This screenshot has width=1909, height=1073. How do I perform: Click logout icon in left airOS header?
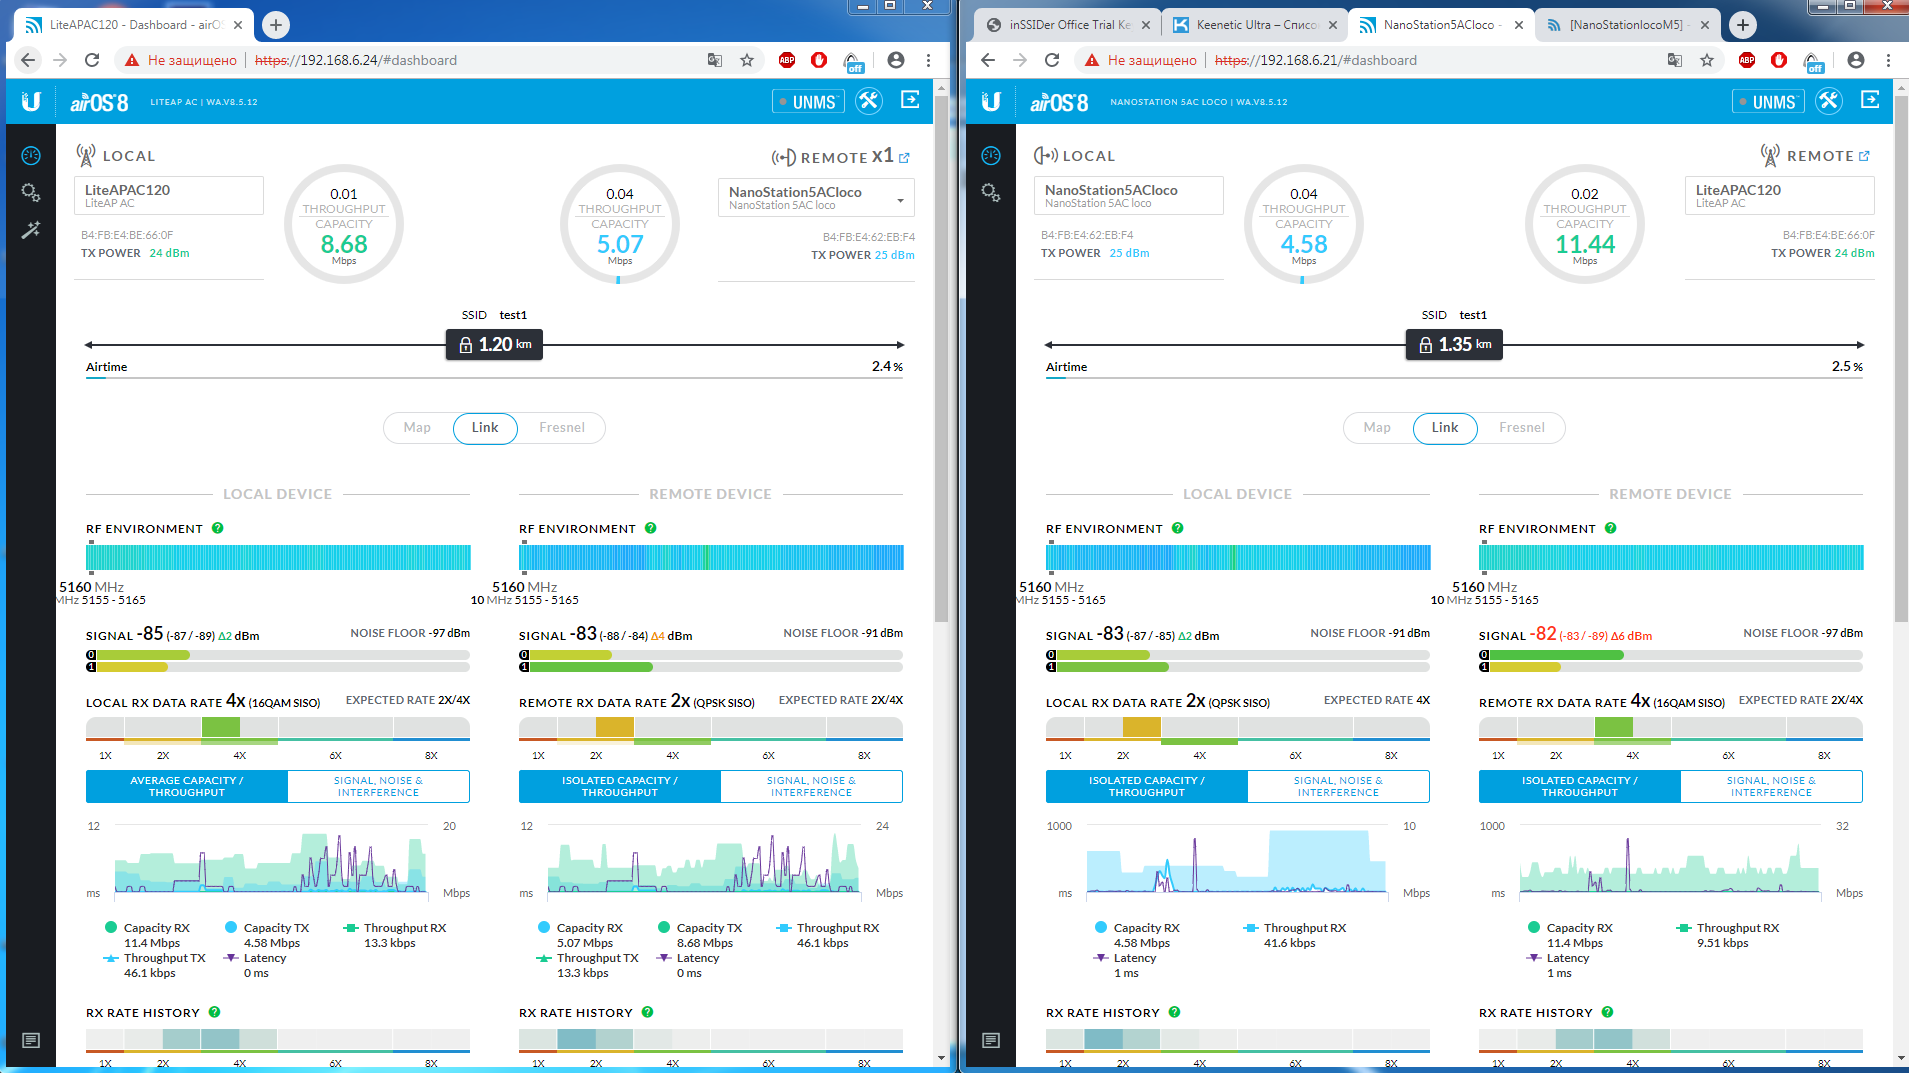coord(910,100)
